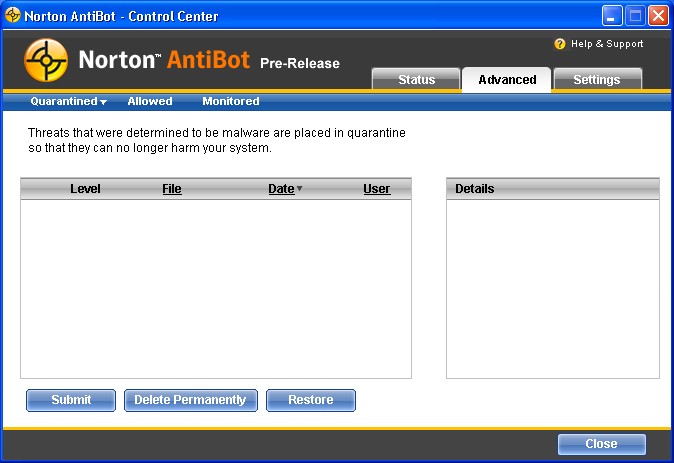Screen dimensions: 674x463
Task: Click the title bar application icon
Action: pos(12,15)
